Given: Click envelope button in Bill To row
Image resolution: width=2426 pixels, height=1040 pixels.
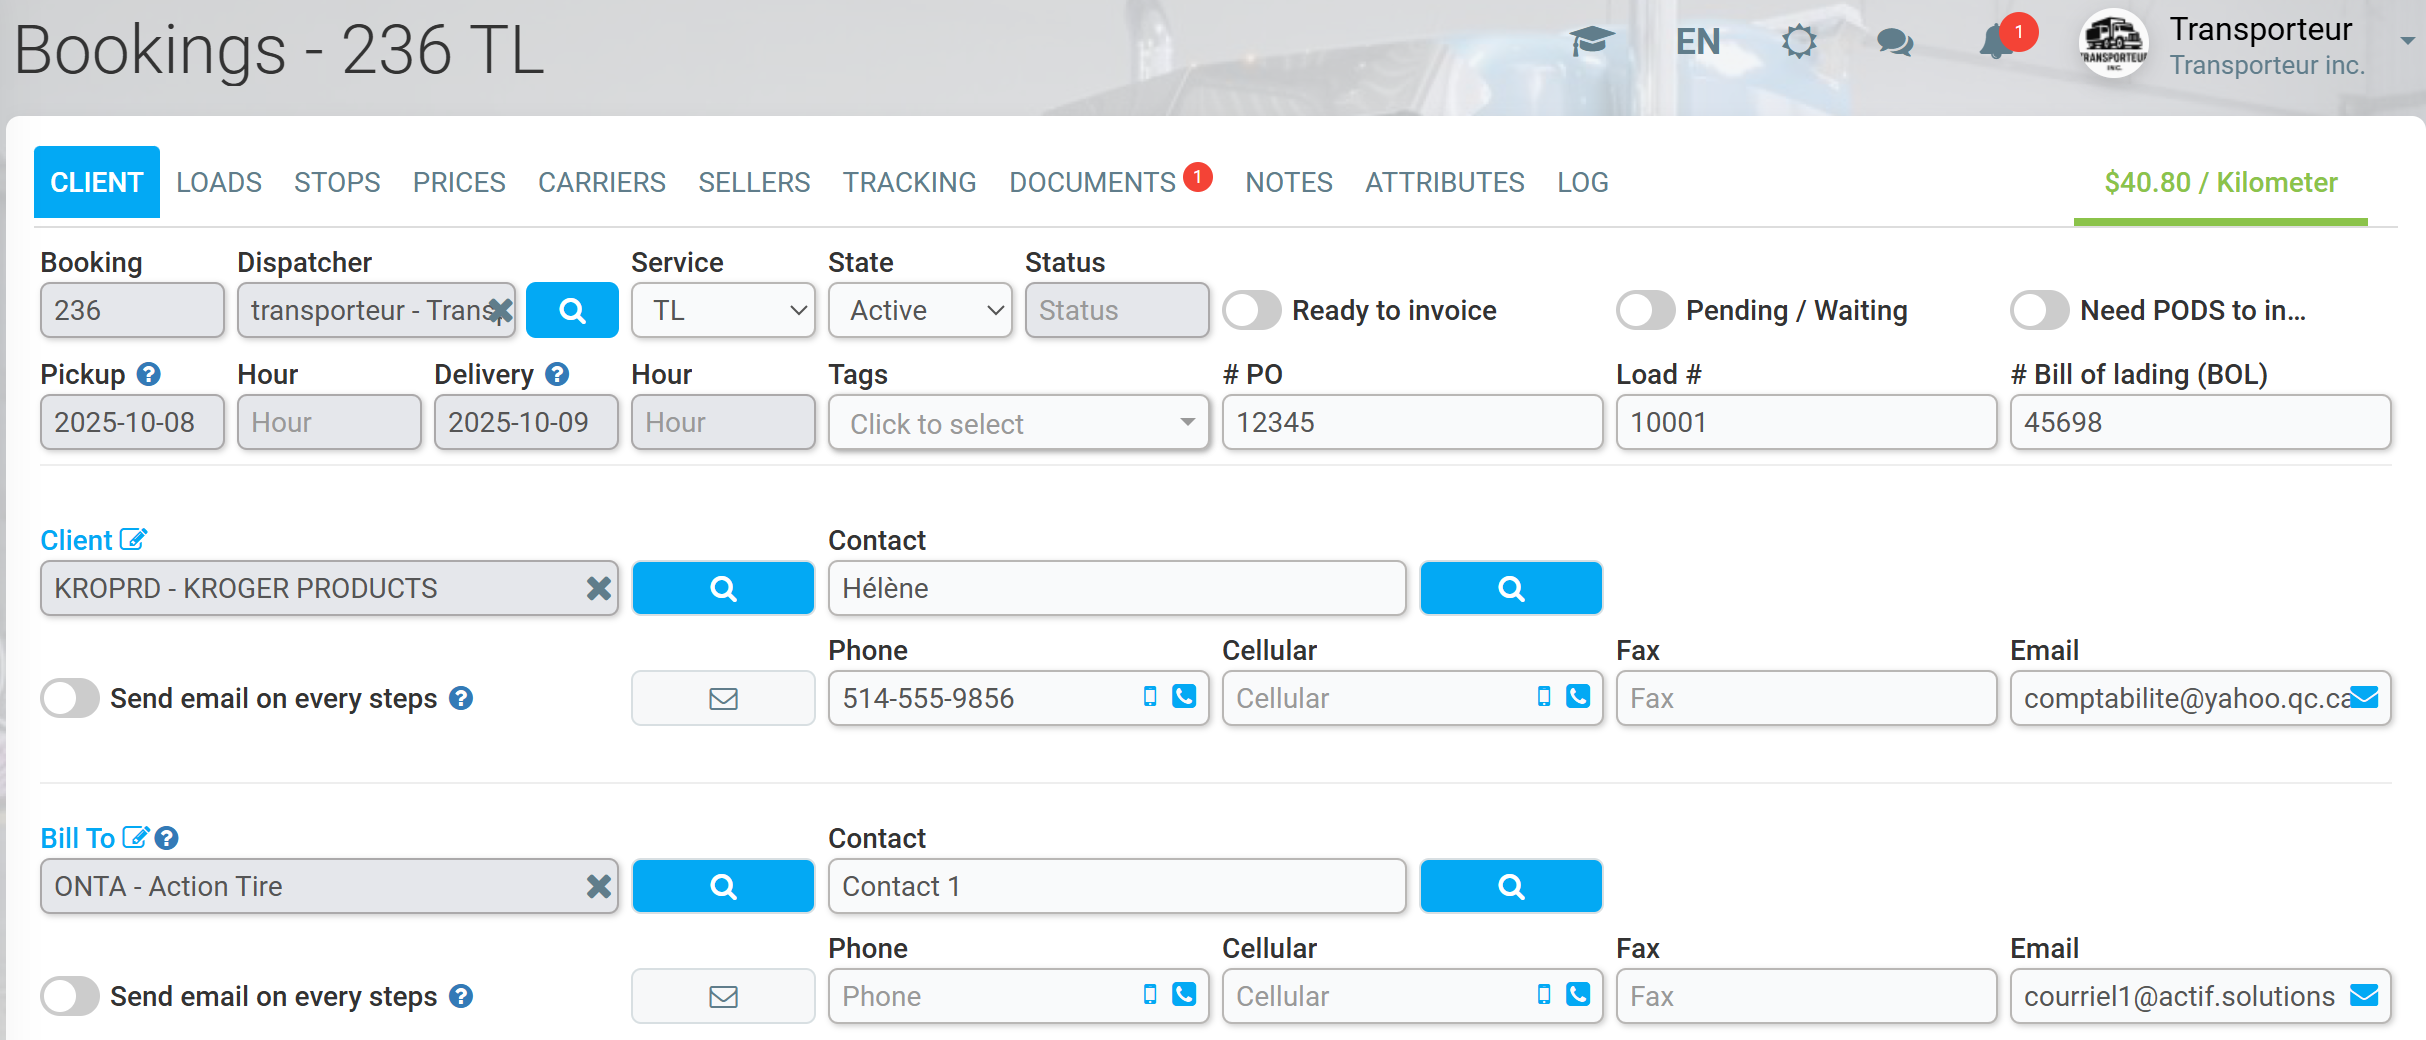Looking at the screenshot, I should click(723, 996).
